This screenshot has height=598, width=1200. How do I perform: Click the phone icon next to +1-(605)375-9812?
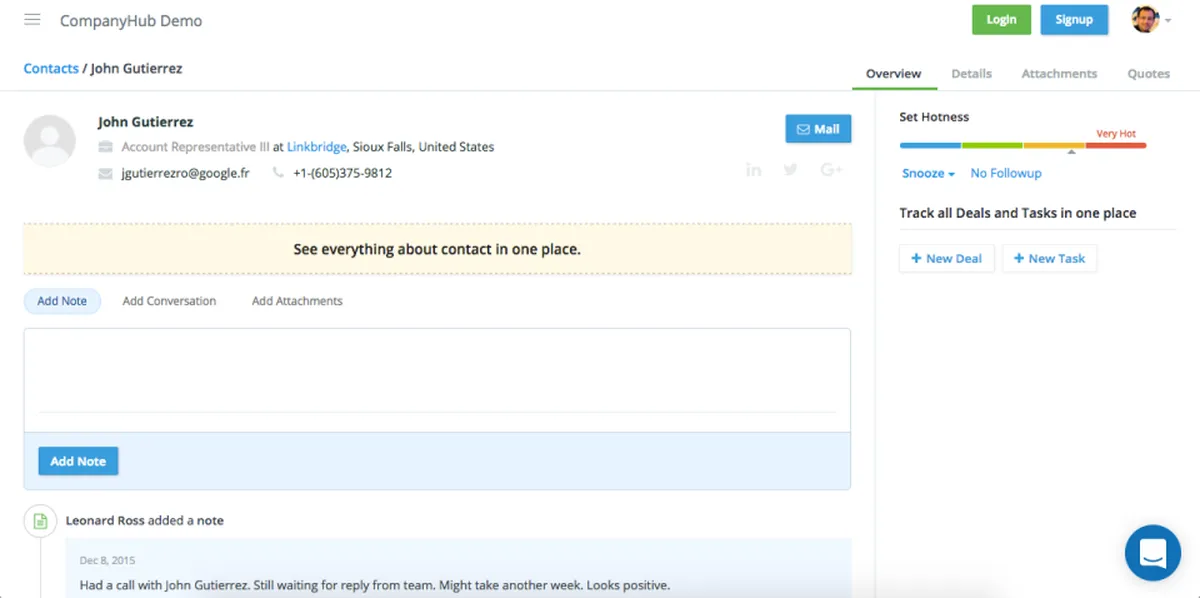tap(278, 173)
